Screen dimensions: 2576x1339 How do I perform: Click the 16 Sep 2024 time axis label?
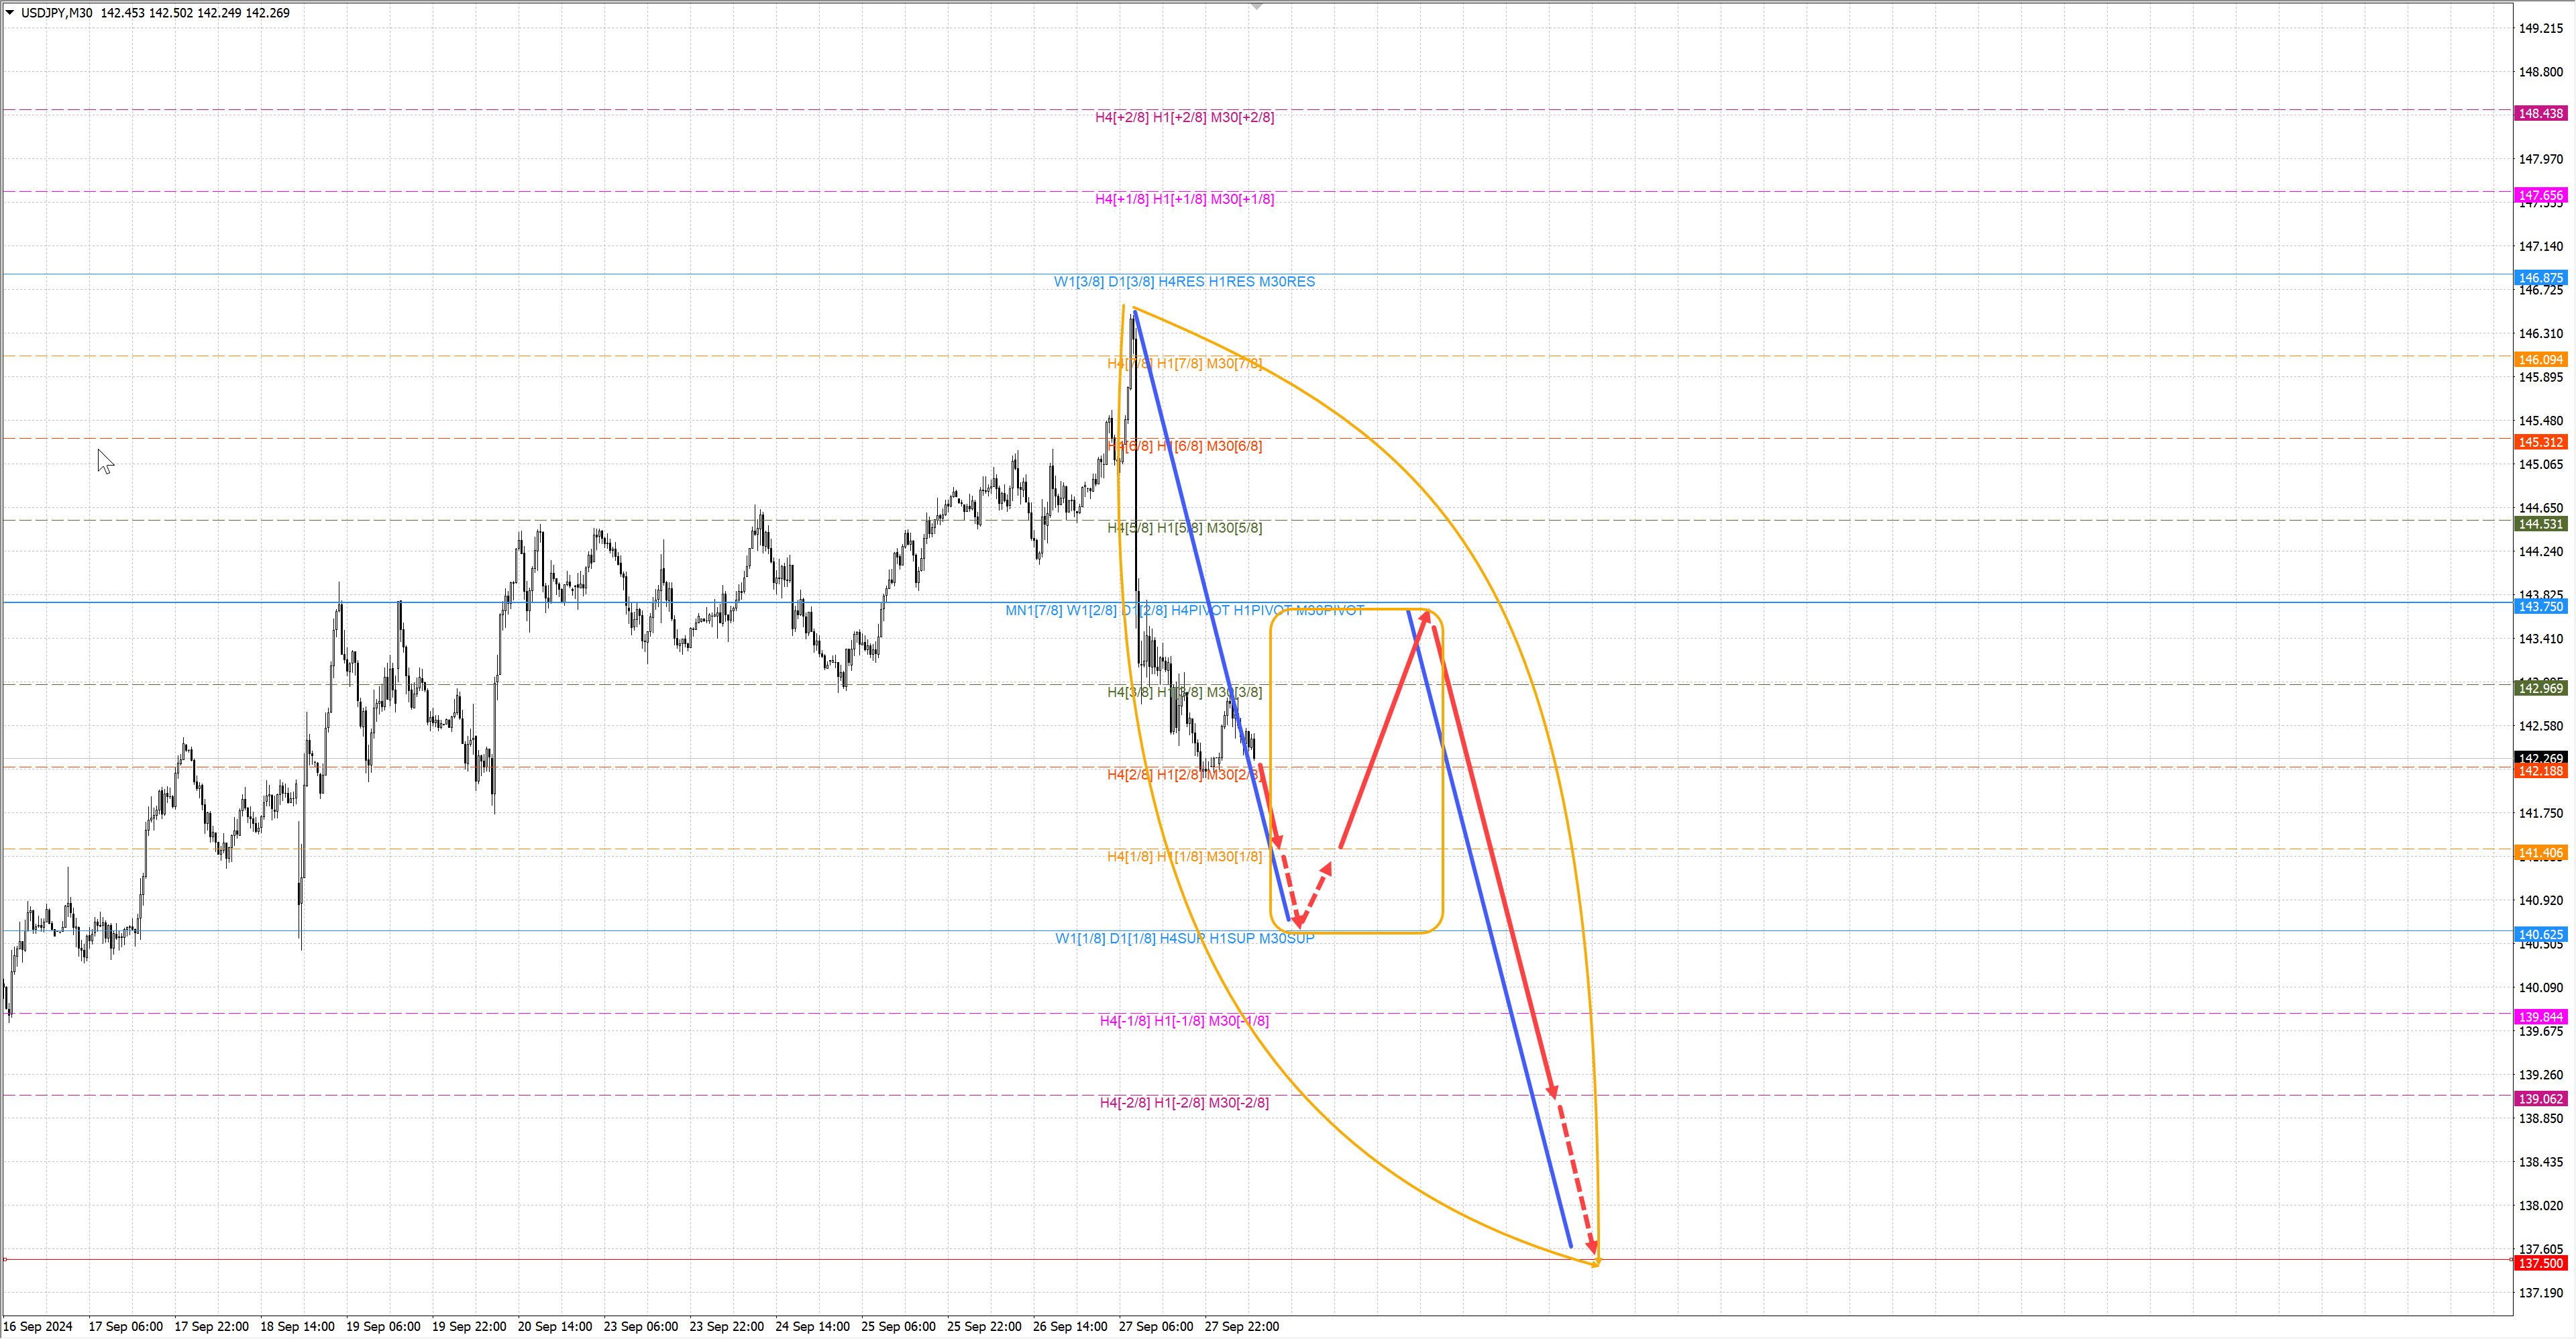(x=38, y=1326)
